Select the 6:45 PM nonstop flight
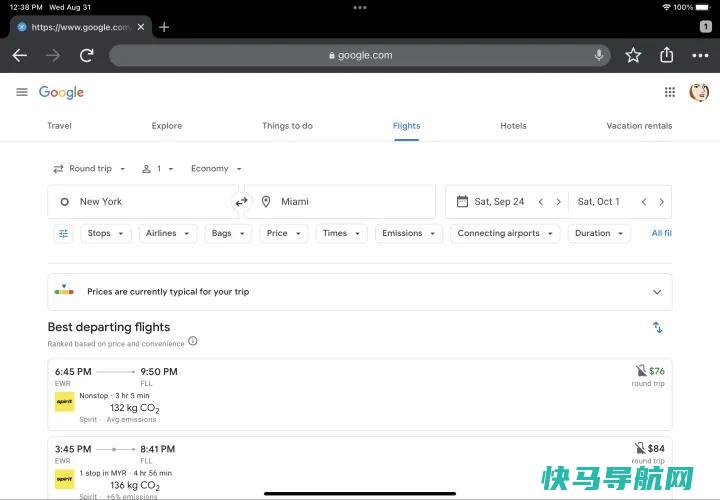 pyautogui.click(x=360, y=395)
